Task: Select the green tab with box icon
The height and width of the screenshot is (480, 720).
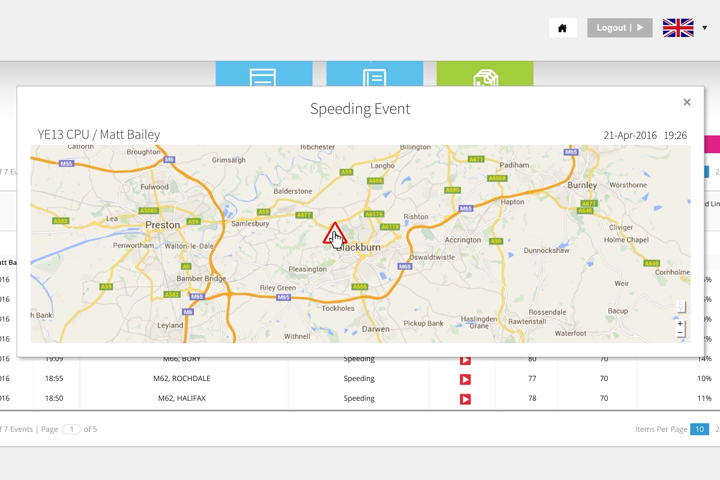Action: [x=485, y=74]
